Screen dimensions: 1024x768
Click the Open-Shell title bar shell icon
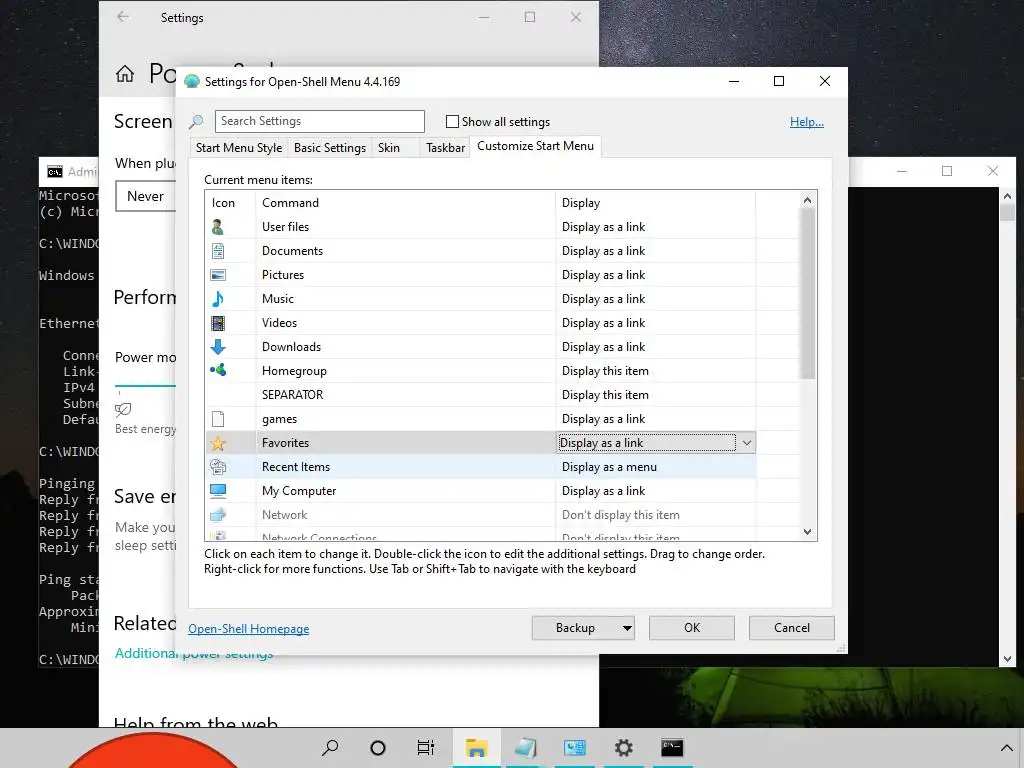point(191,82)
